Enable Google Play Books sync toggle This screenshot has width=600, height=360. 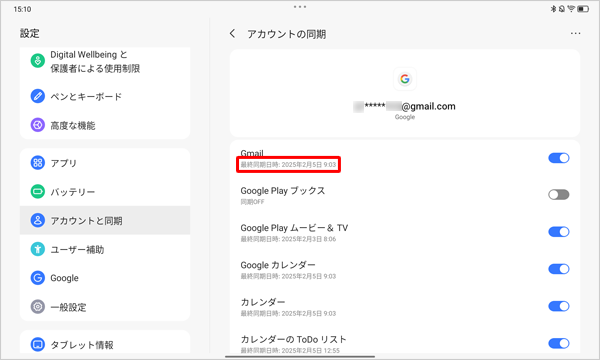point(559,195)
